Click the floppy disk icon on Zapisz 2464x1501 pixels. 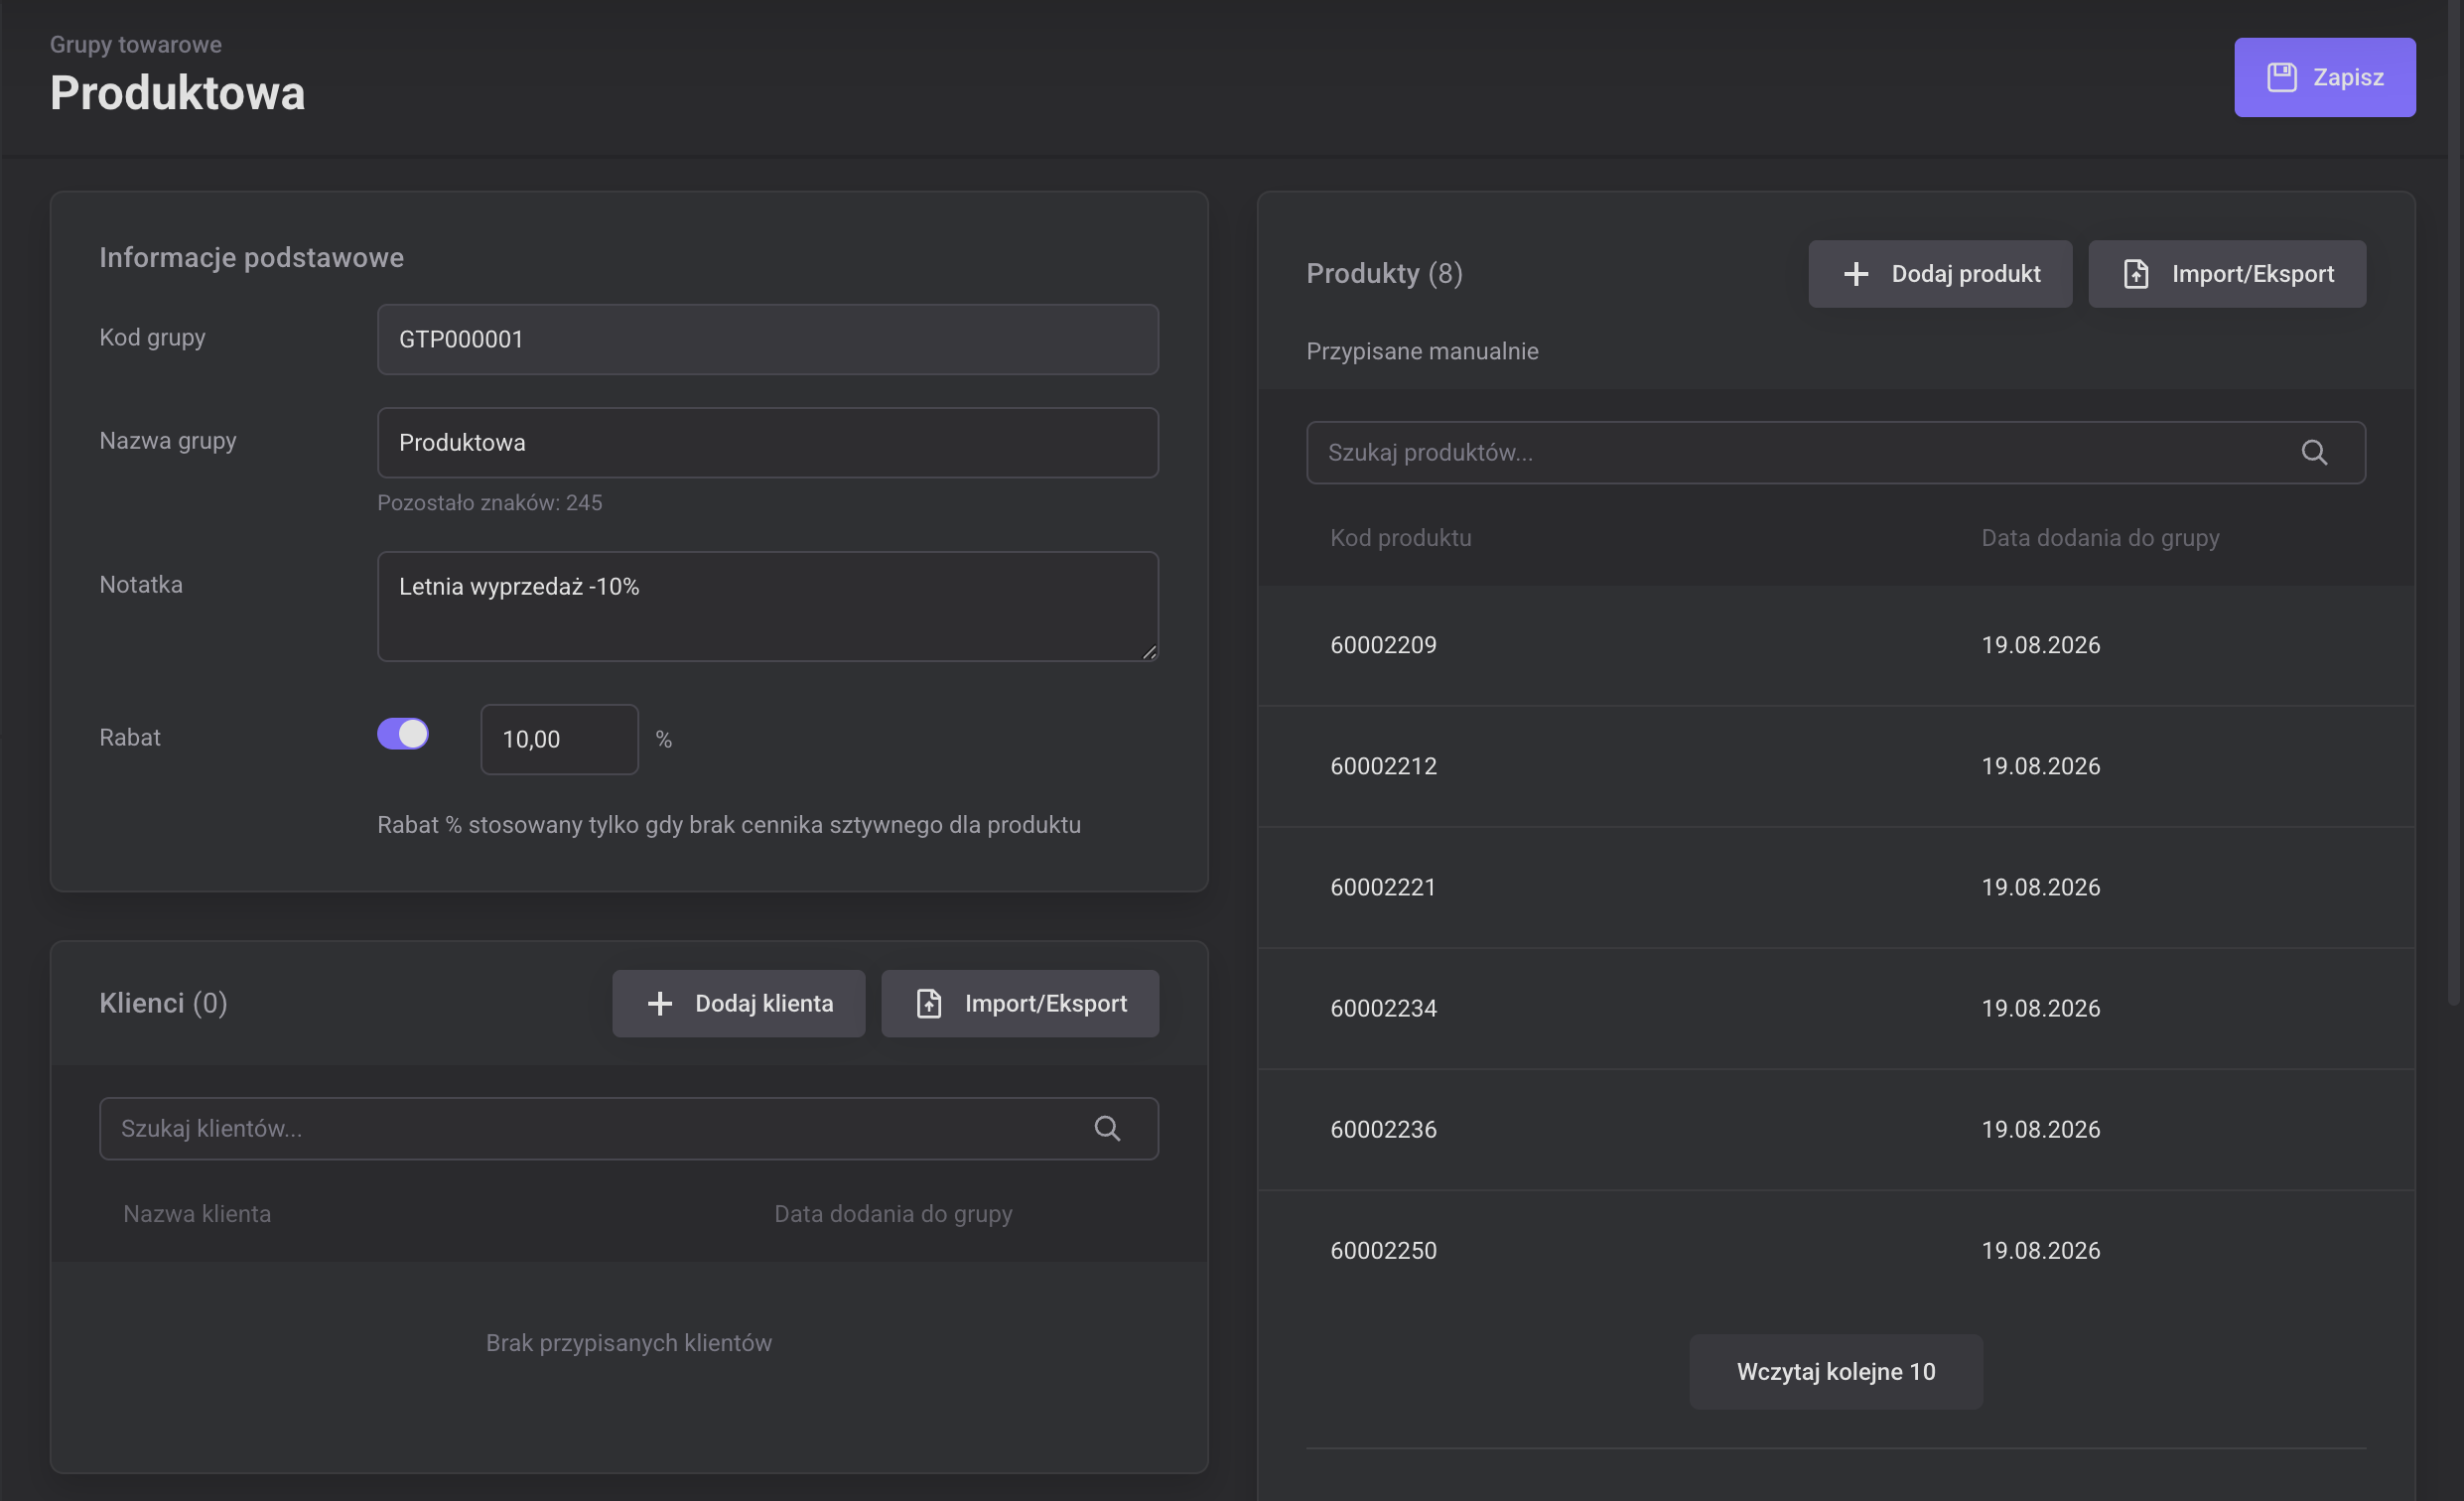pyautogui.click(x=2281, y=77)
